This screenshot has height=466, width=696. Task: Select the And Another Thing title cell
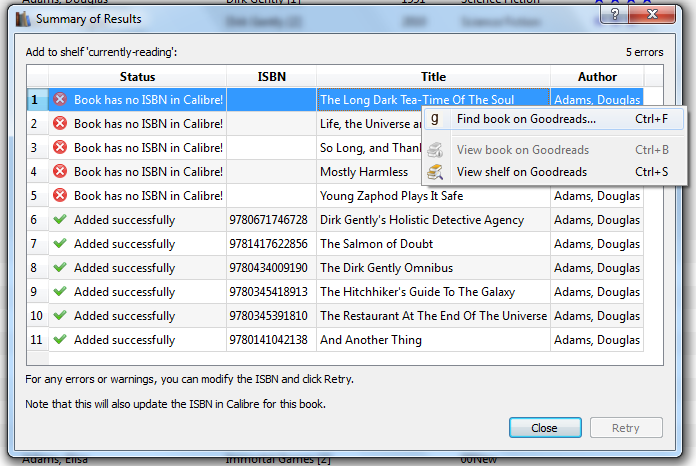433,339
